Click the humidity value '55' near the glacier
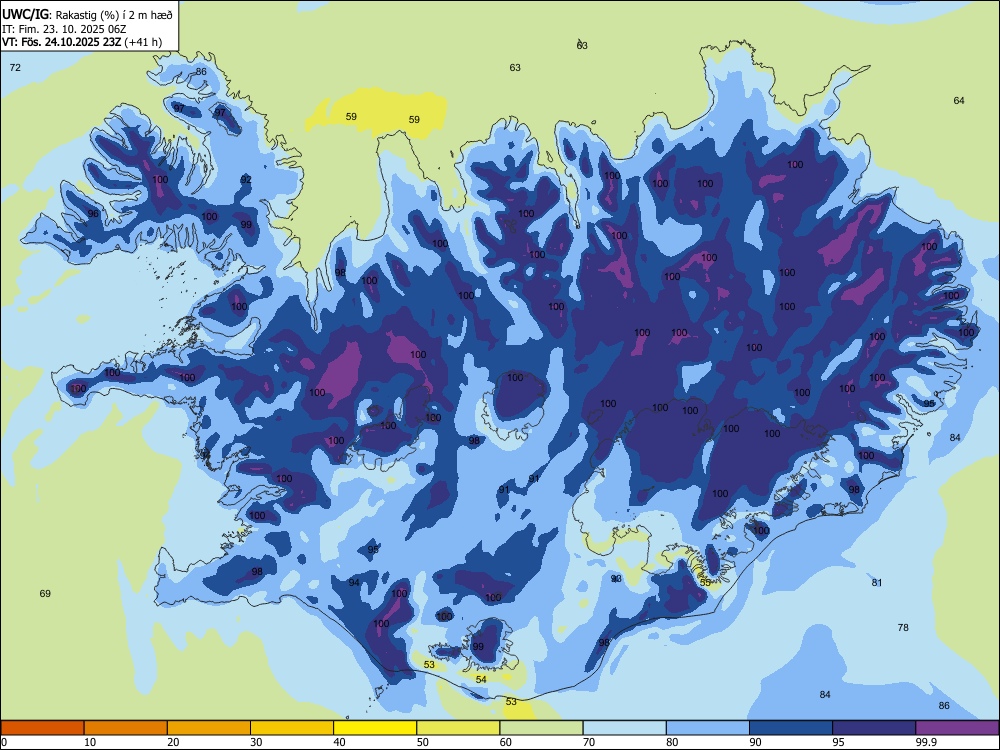This screenshot has width=1000, height=750. [705, 582]
